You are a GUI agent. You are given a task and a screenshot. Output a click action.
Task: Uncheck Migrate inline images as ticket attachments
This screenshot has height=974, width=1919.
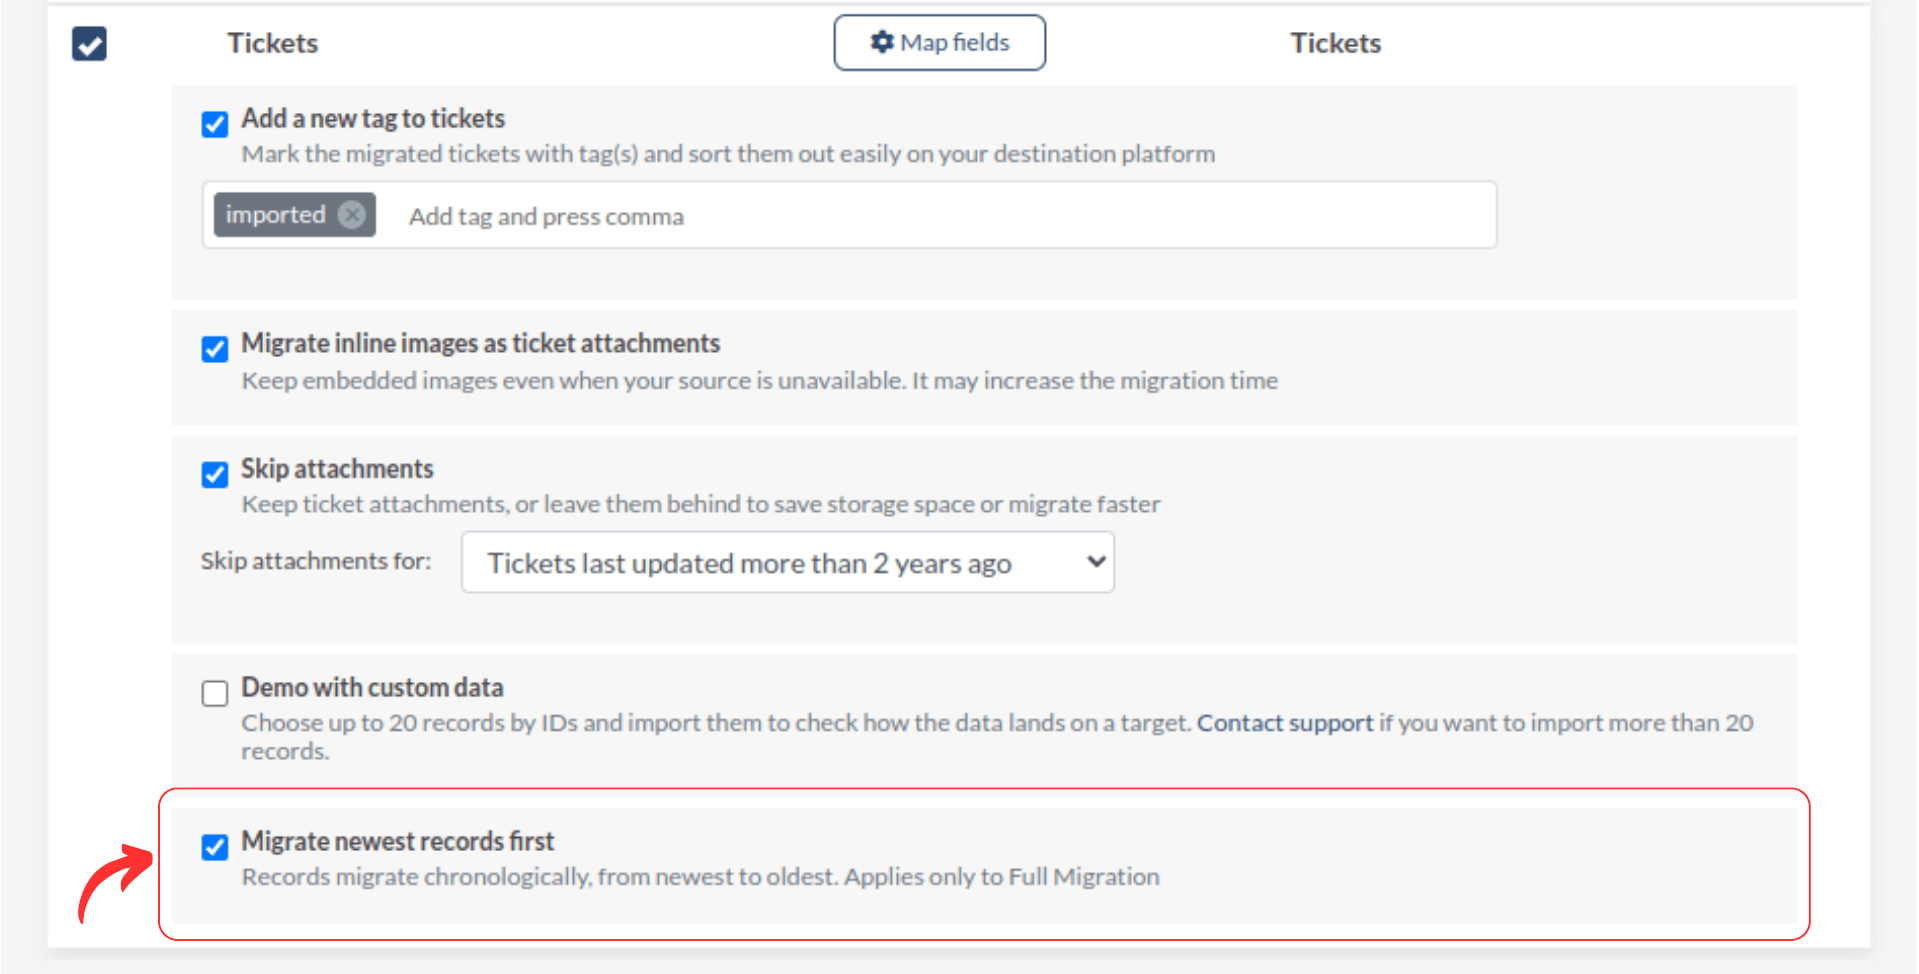pos(215,349)
